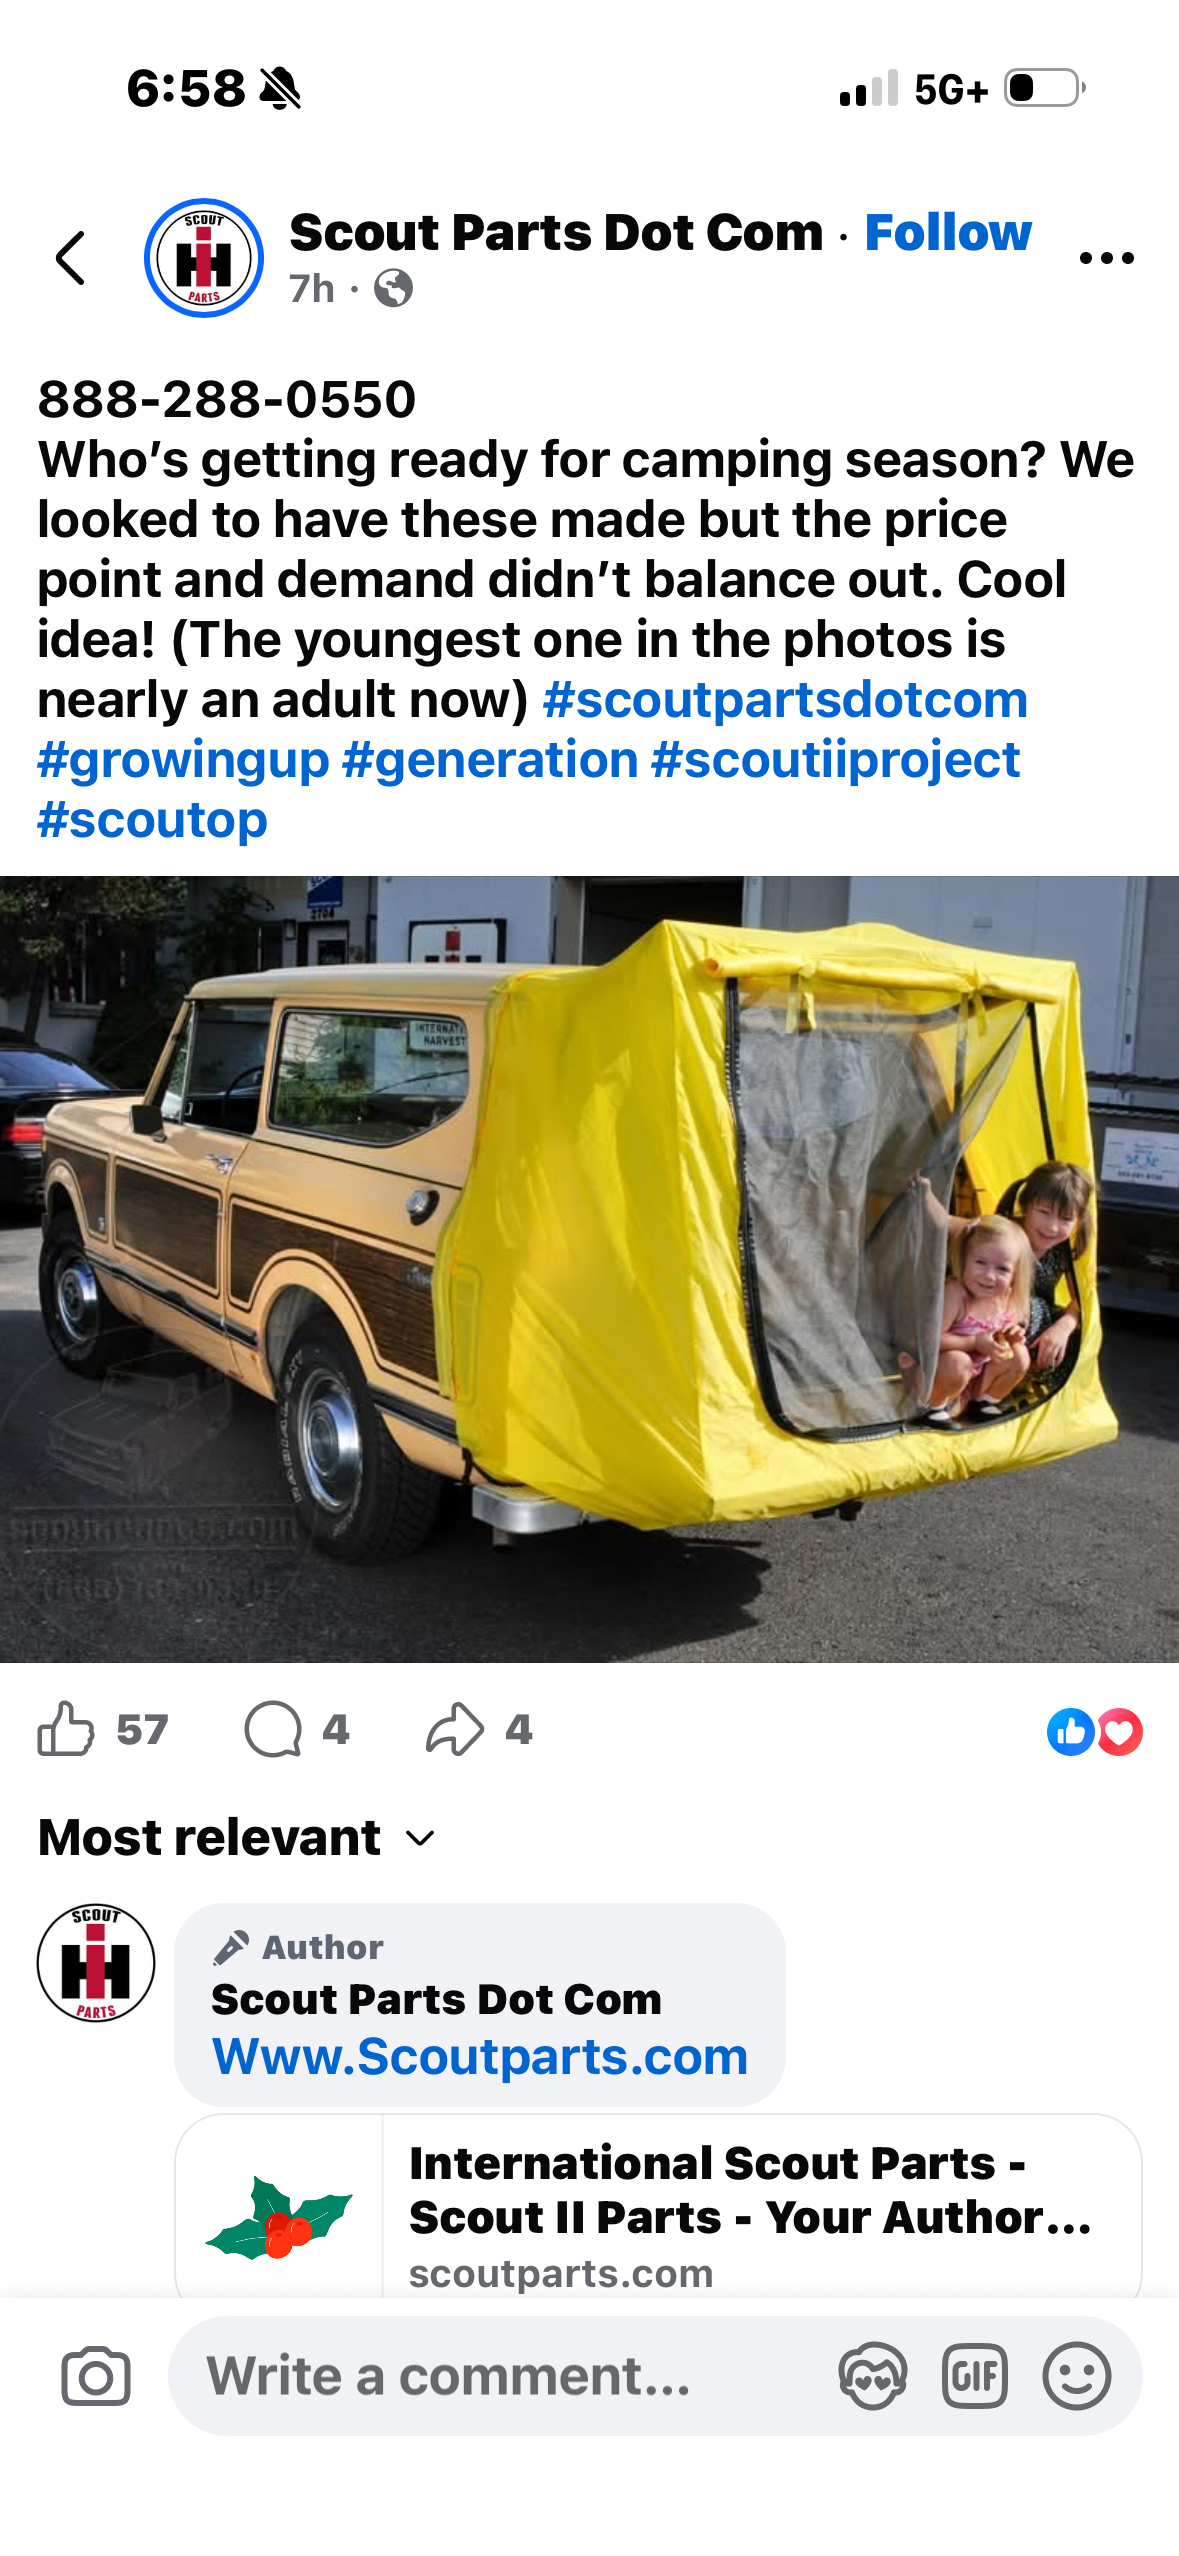Open the GIF picker icon
This screenshot has width=1179, height=2556.
[x=974, y=2376]
